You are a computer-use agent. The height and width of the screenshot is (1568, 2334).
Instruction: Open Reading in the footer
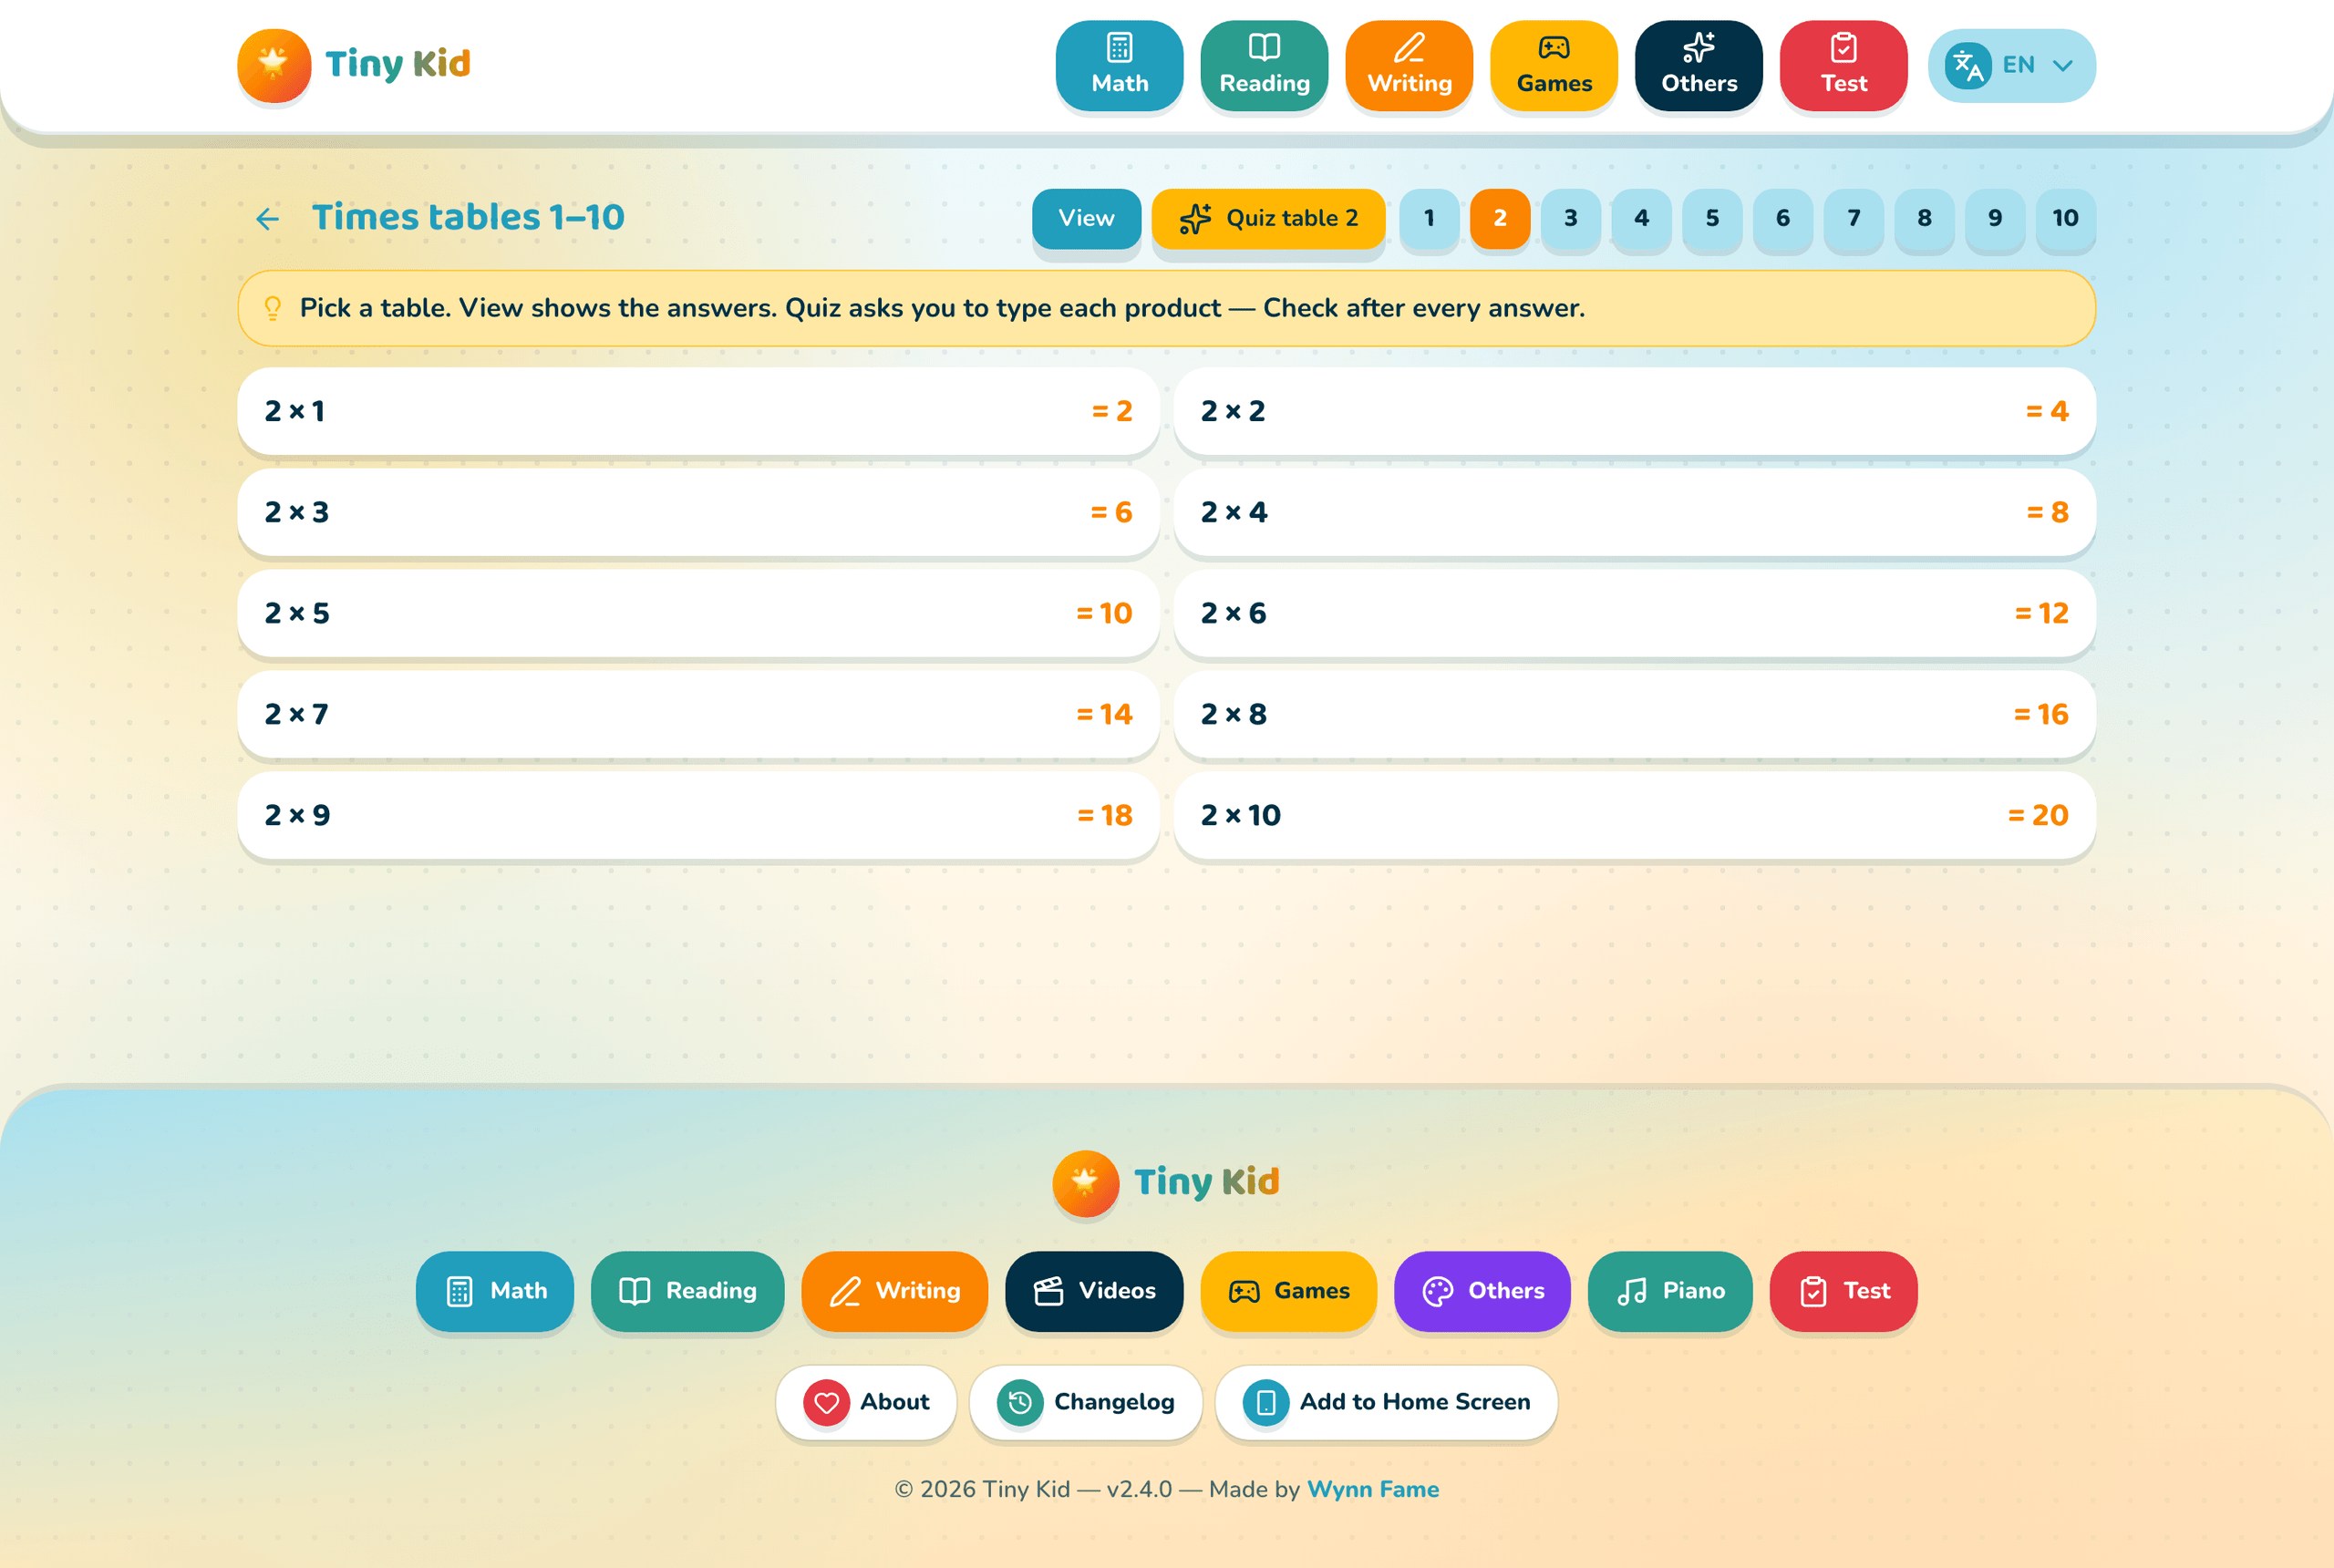click(x=688, y=1291)
